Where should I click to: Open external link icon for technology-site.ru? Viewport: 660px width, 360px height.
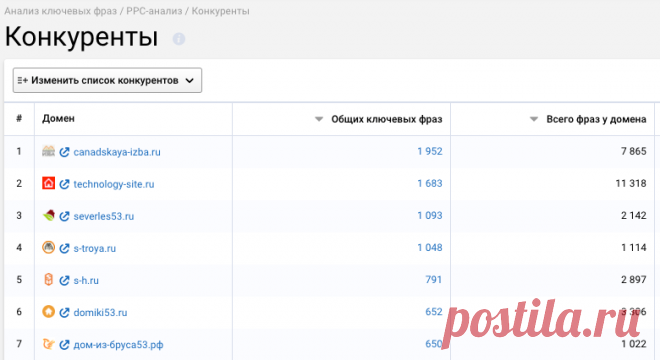[x=64, y=184]
